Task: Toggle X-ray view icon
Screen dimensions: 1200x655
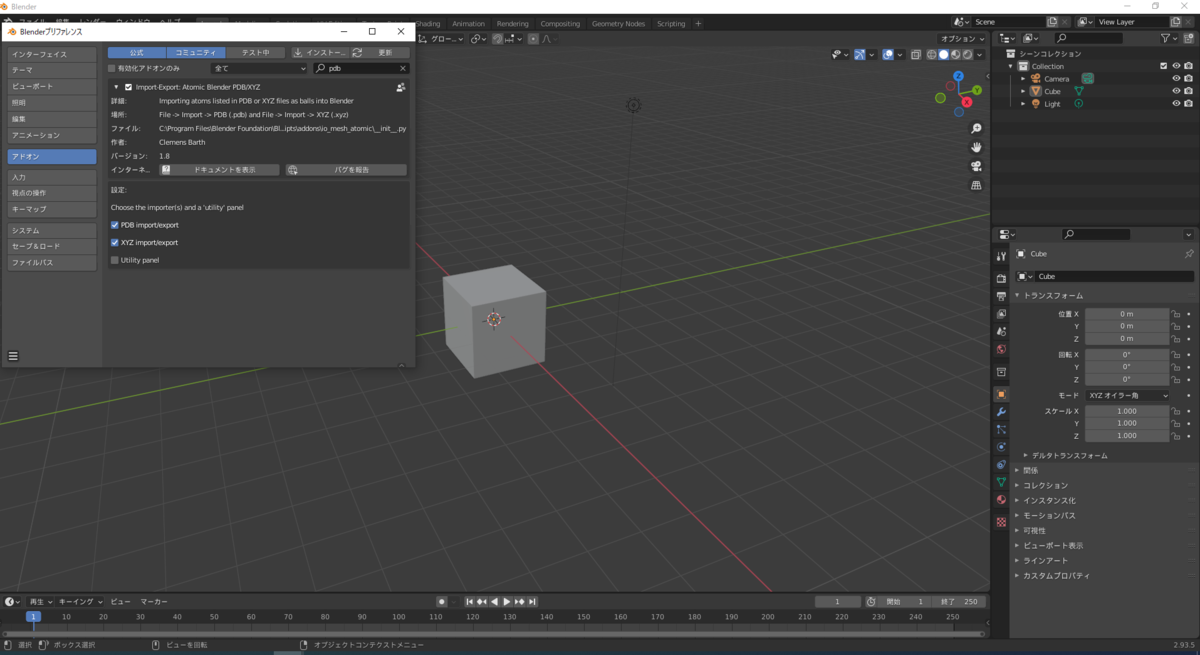Action: [x=915, y=55]
